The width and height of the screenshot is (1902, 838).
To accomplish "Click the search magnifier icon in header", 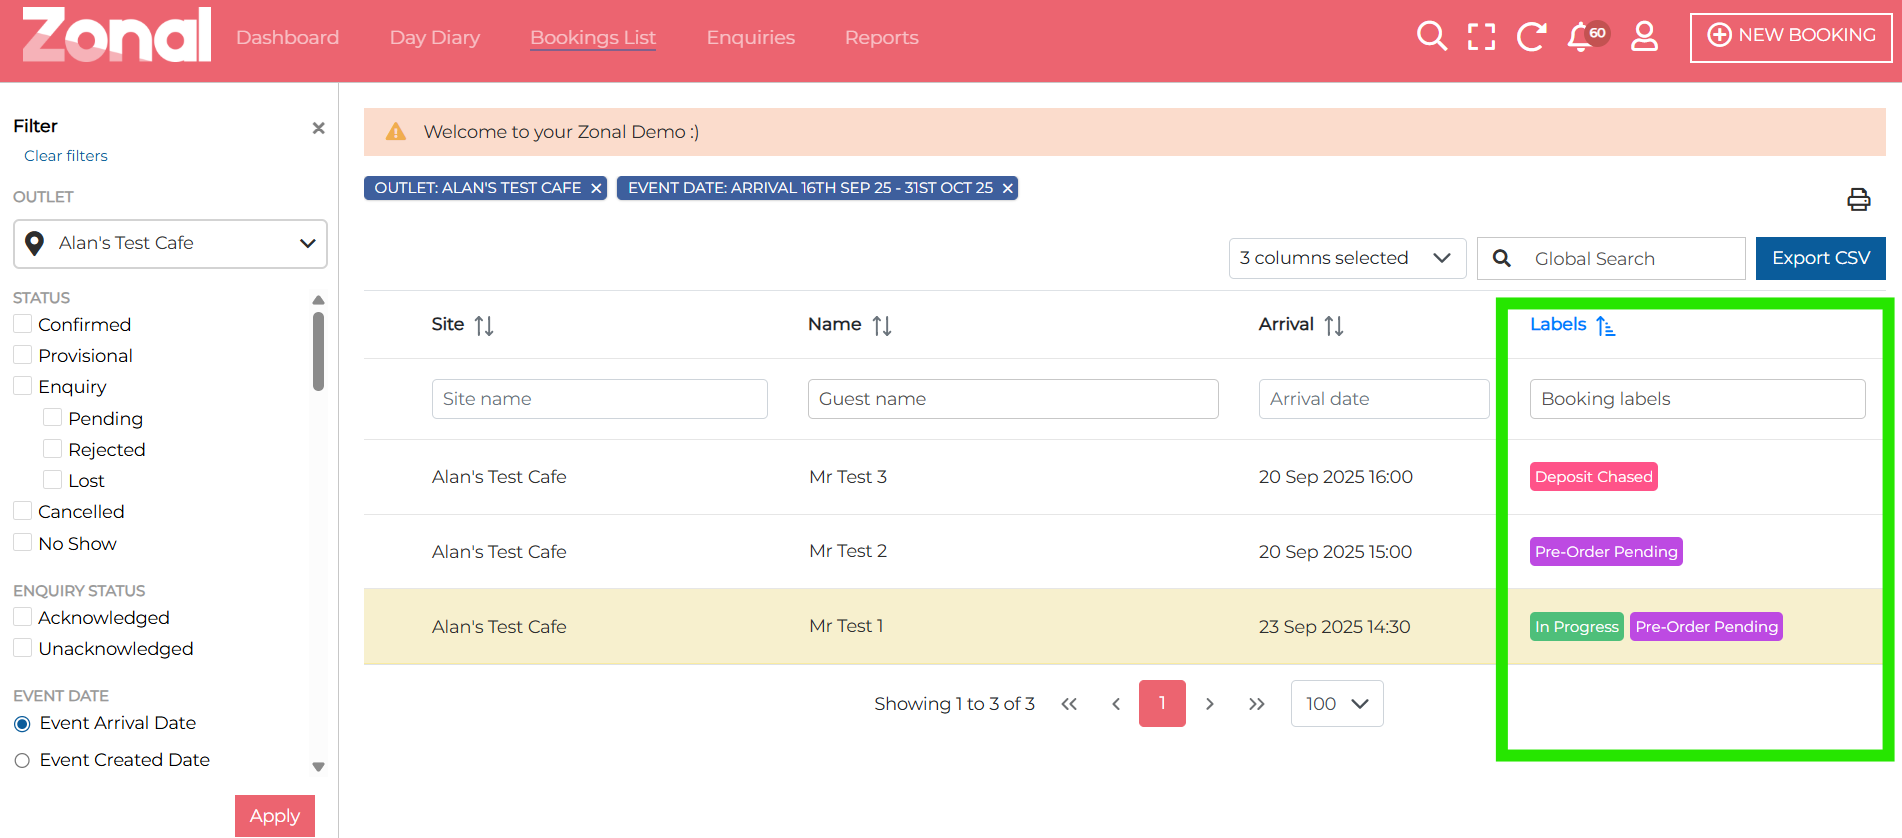I will click(1431, 37).
